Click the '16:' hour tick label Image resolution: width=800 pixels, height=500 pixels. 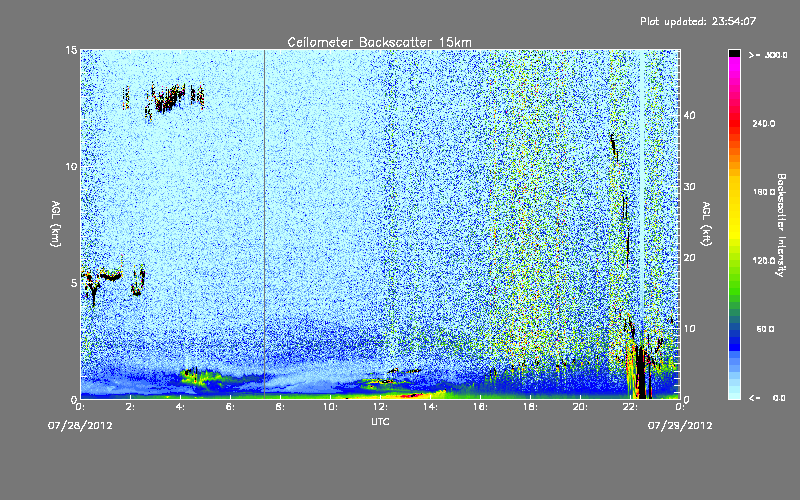point(480,407)
